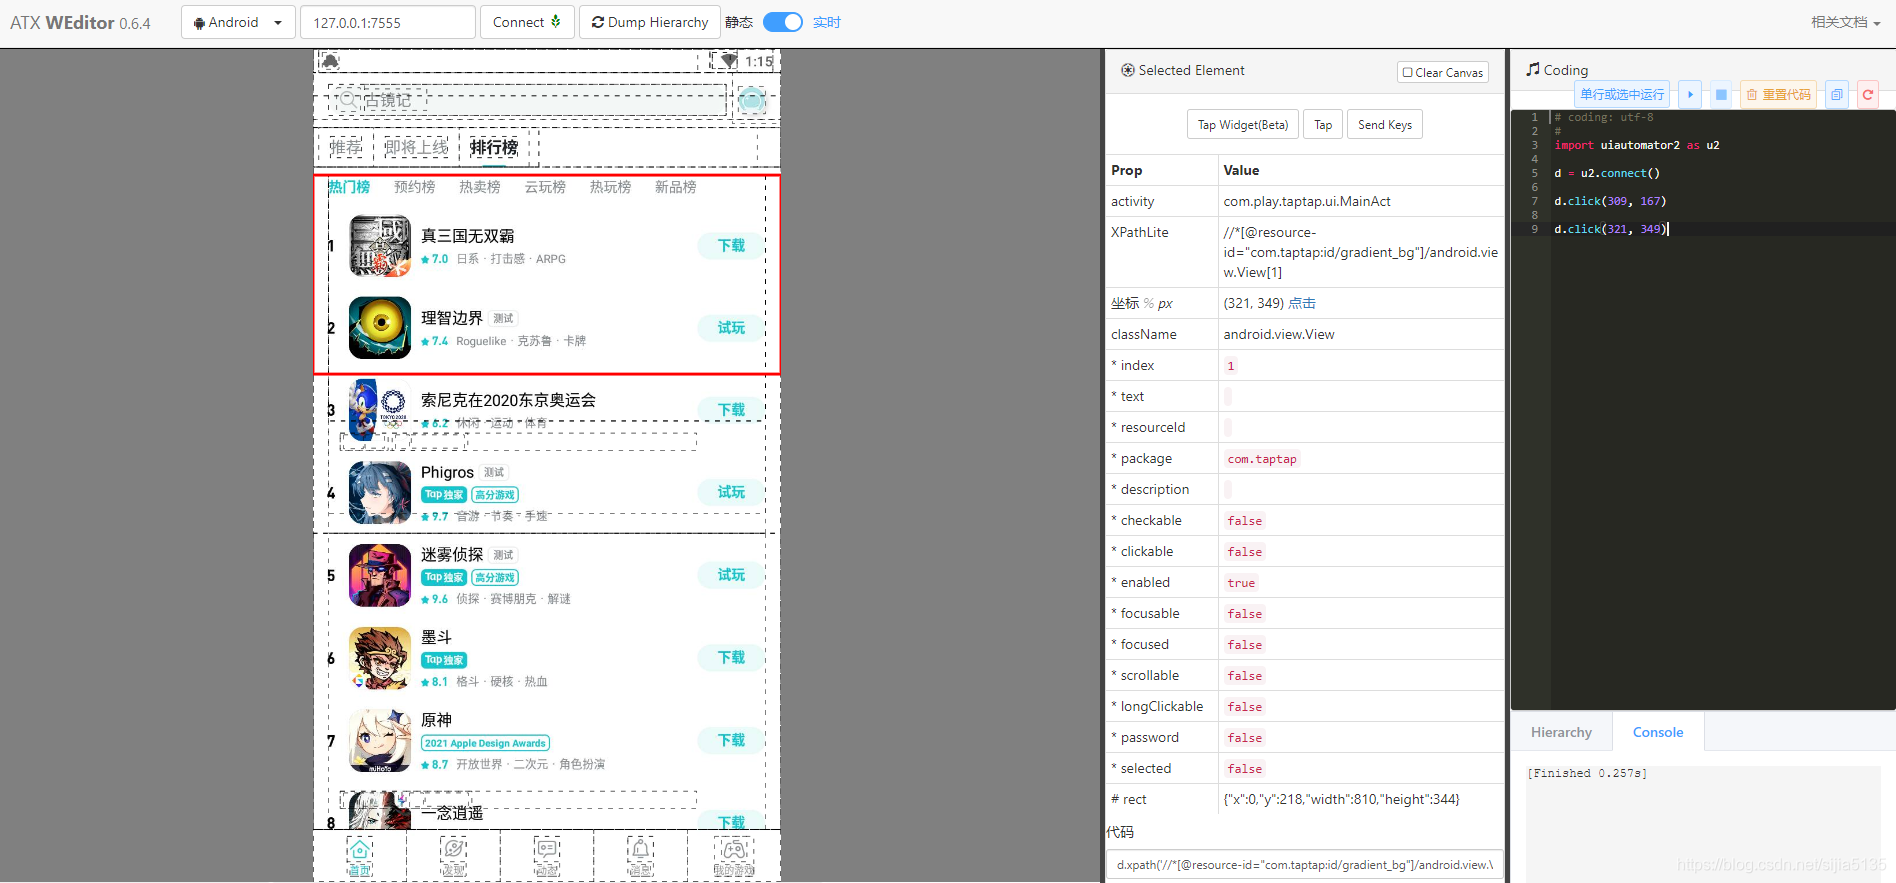Click the Connect button
The width and height of the screenshot is (1896, 883).
pyautogui.click(x=527, y=22)
